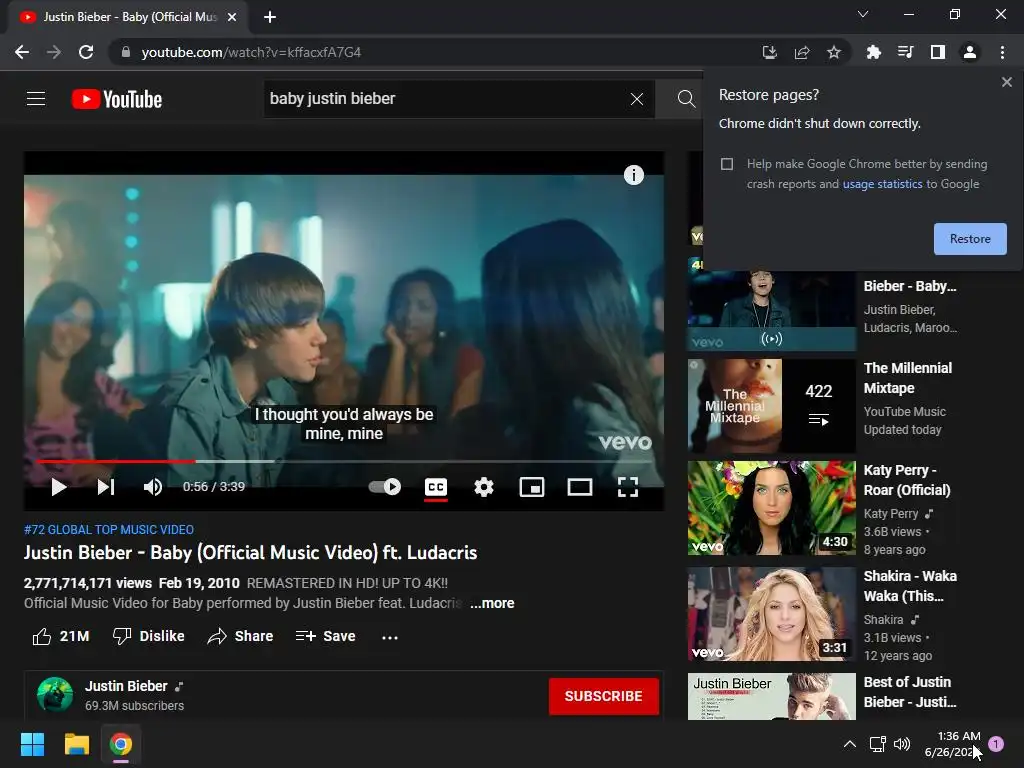Screen dimensions: 1024x768
Task: Close the Justin Bieber - Baby tab
Action: [232, 17]
